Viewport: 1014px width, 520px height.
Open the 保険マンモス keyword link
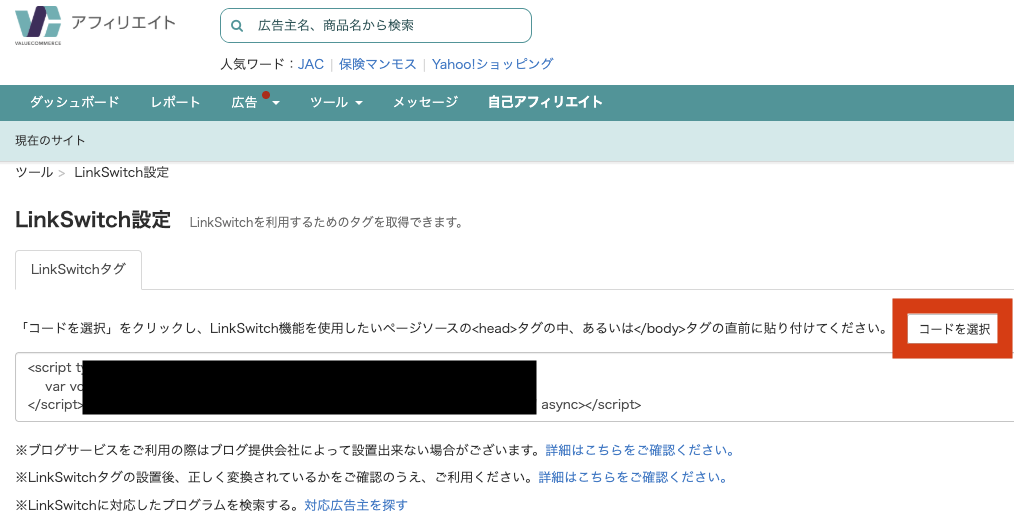click(378, 64)
